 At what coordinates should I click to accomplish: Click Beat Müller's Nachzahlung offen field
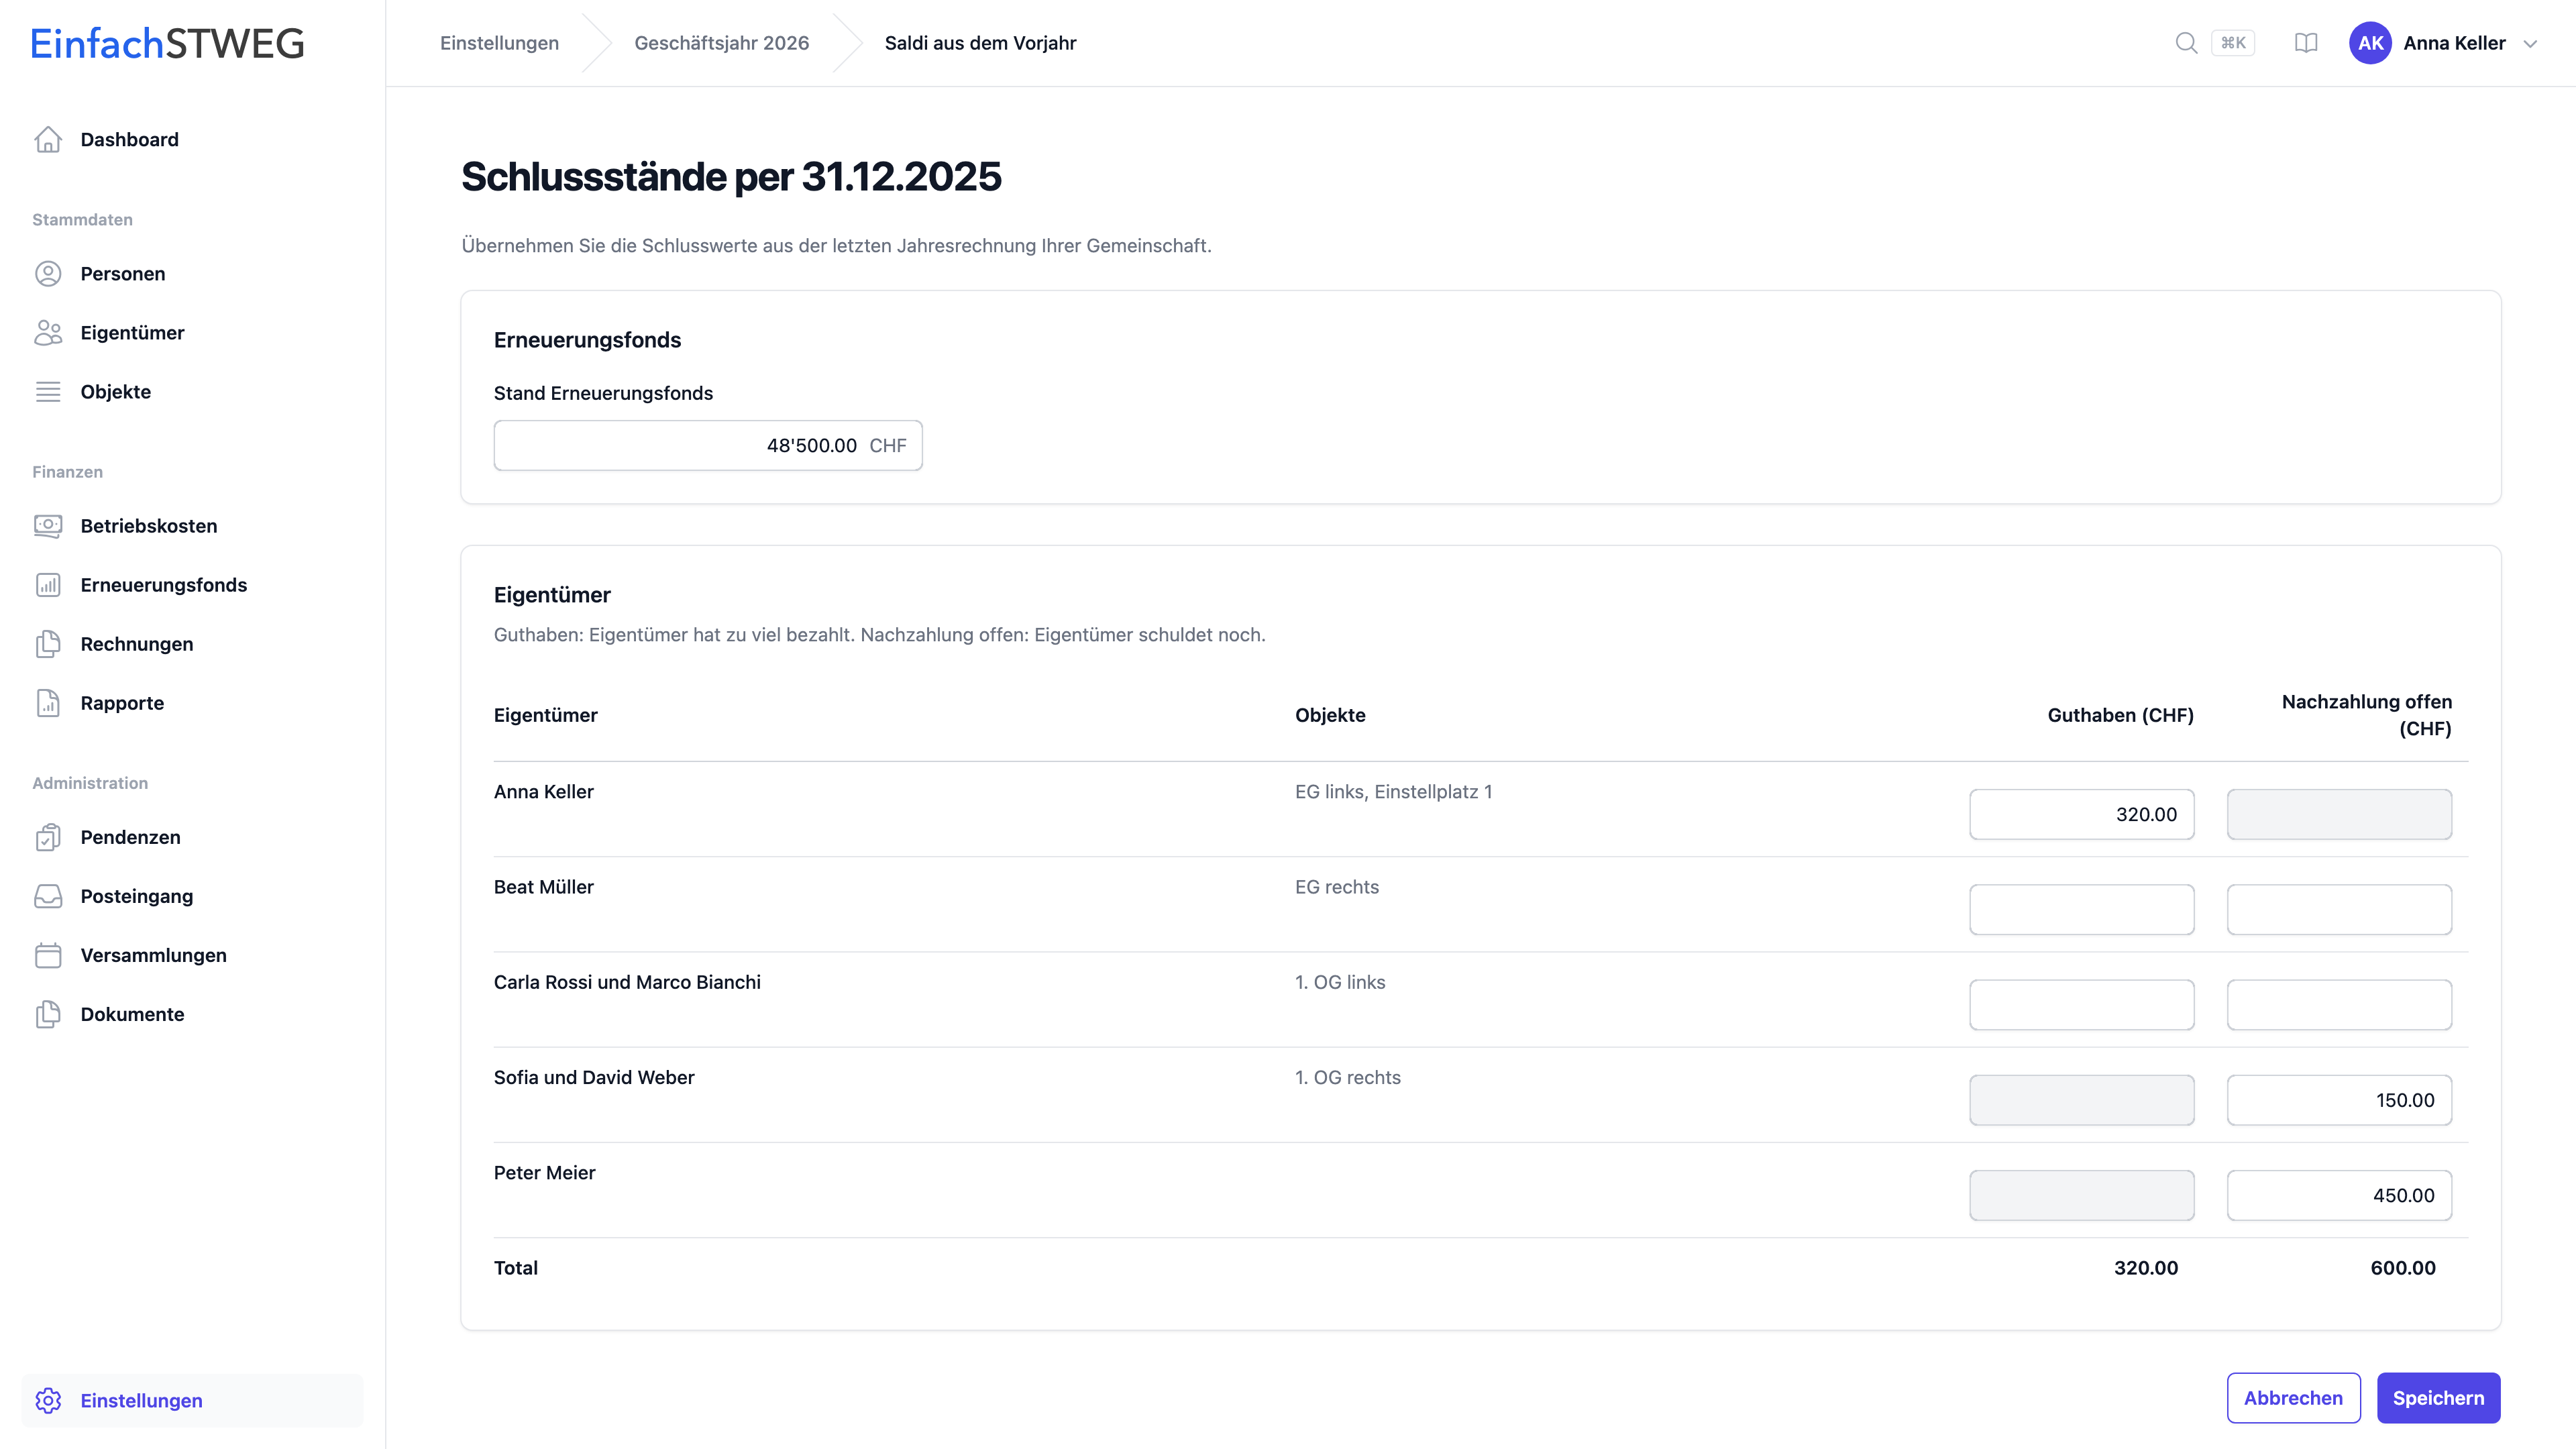[2339, 909]
